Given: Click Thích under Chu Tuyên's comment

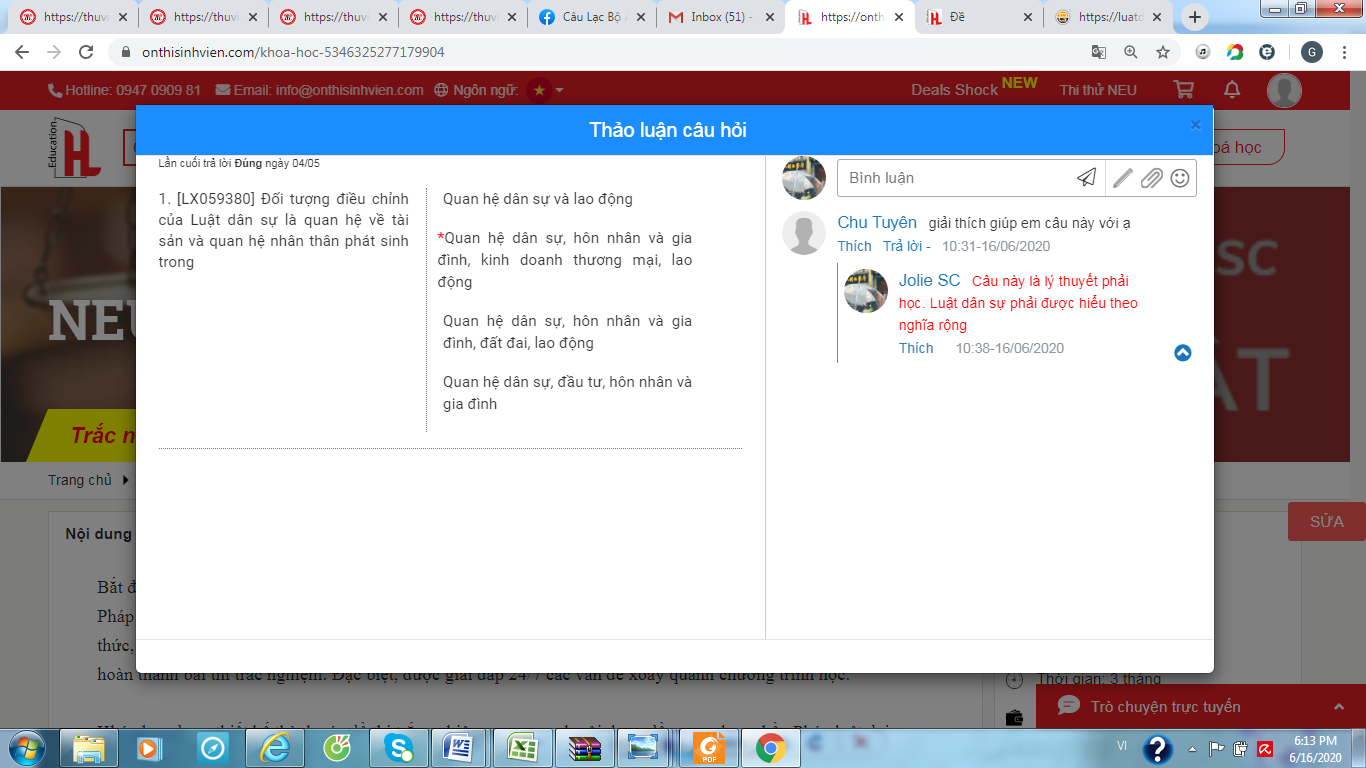Looking at the screenshot, I should tap(855, 246).
